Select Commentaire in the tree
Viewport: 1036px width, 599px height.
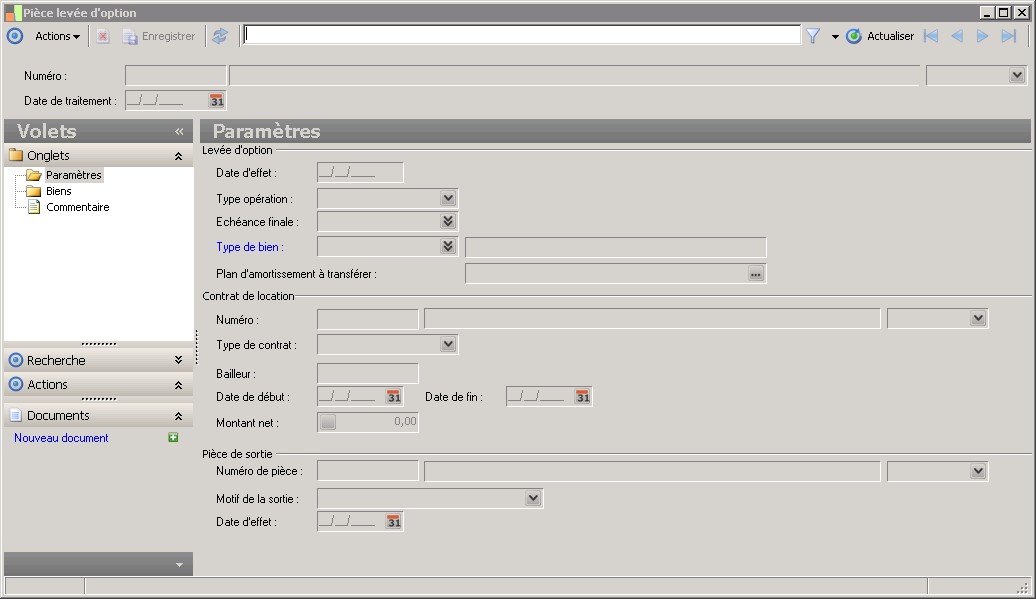coord(77,207)
